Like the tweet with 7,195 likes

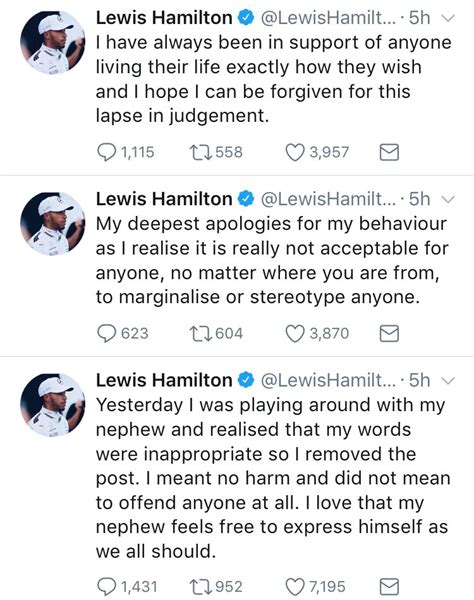[x=295, y=587]
